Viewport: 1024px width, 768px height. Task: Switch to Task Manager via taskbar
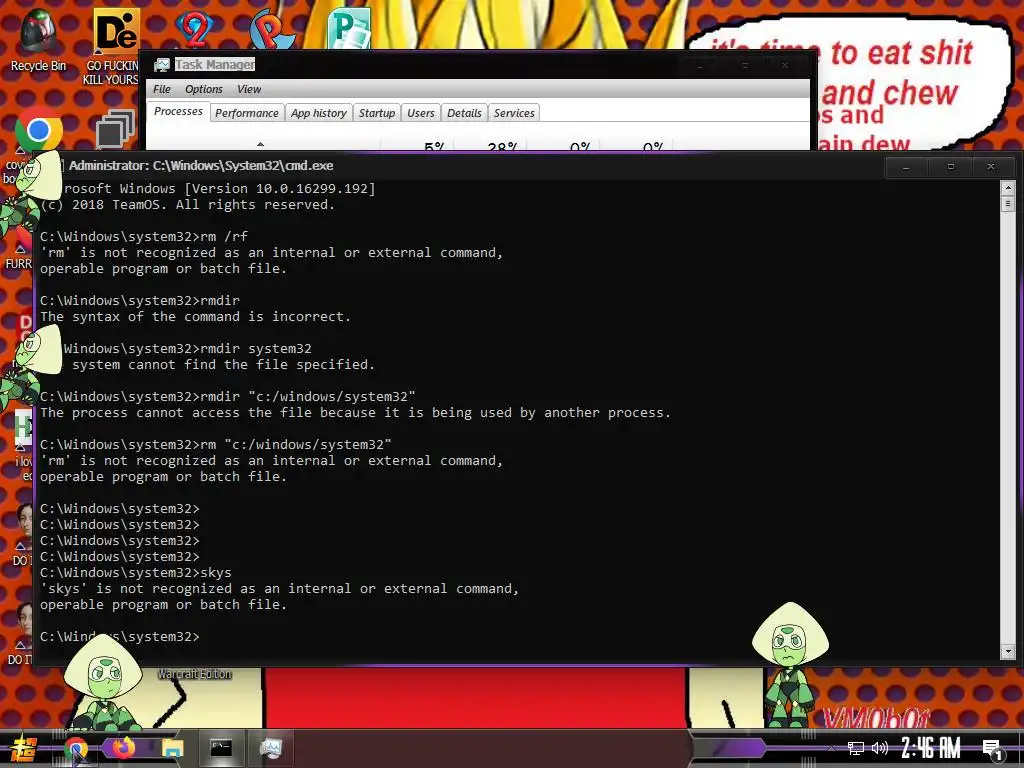click(x=270, y=748)
